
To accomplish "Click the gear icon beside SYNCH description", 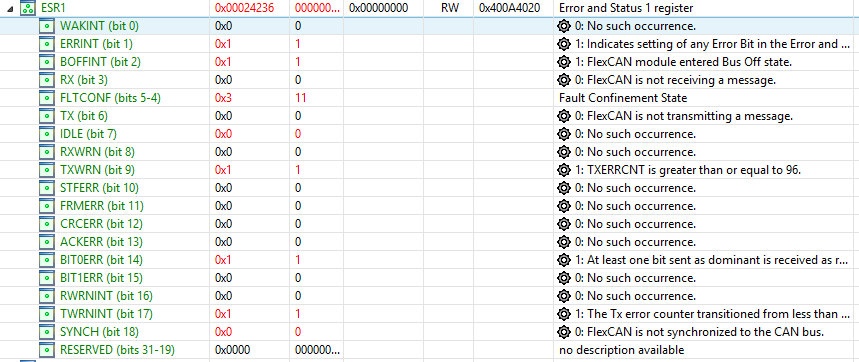I will (564, 332).
